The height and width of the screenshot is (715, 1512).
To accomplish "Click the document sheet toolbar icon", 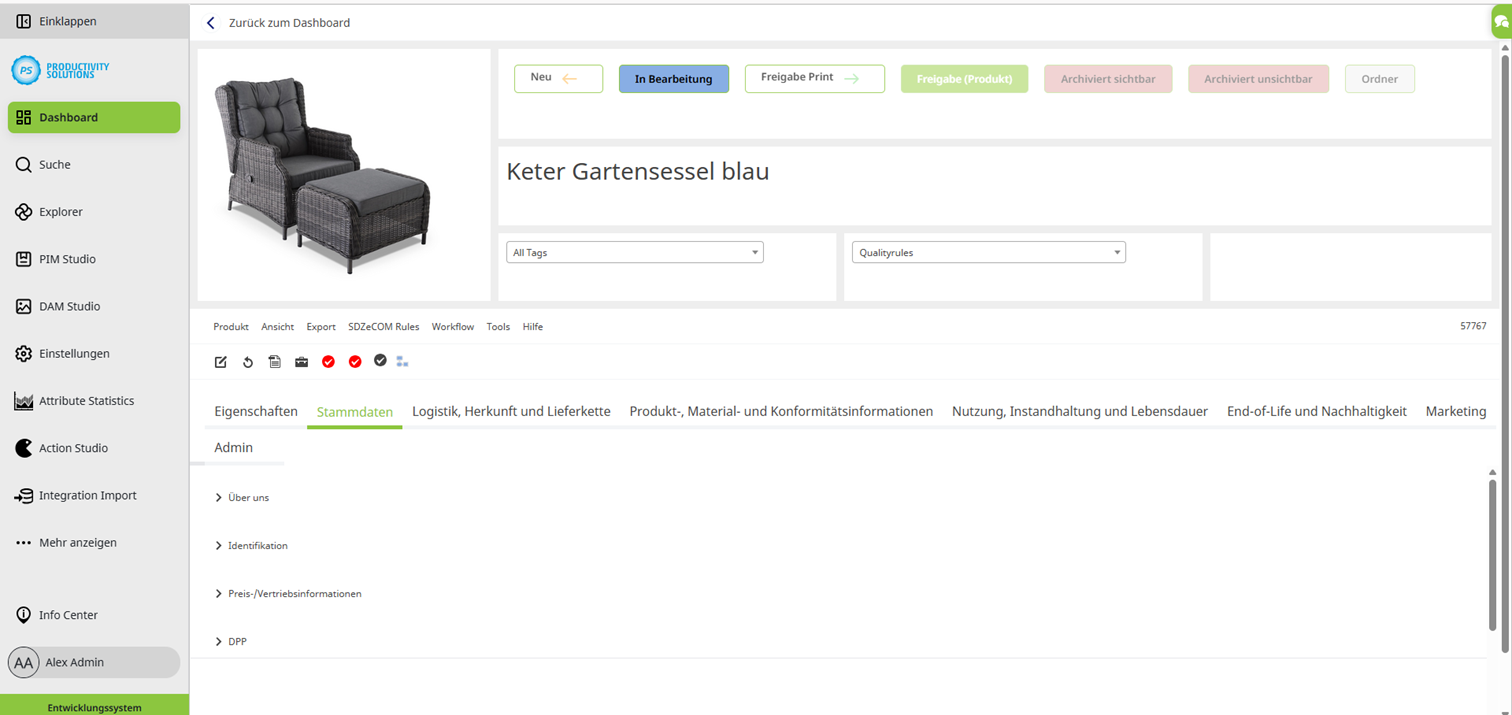I will coord(275,362).
